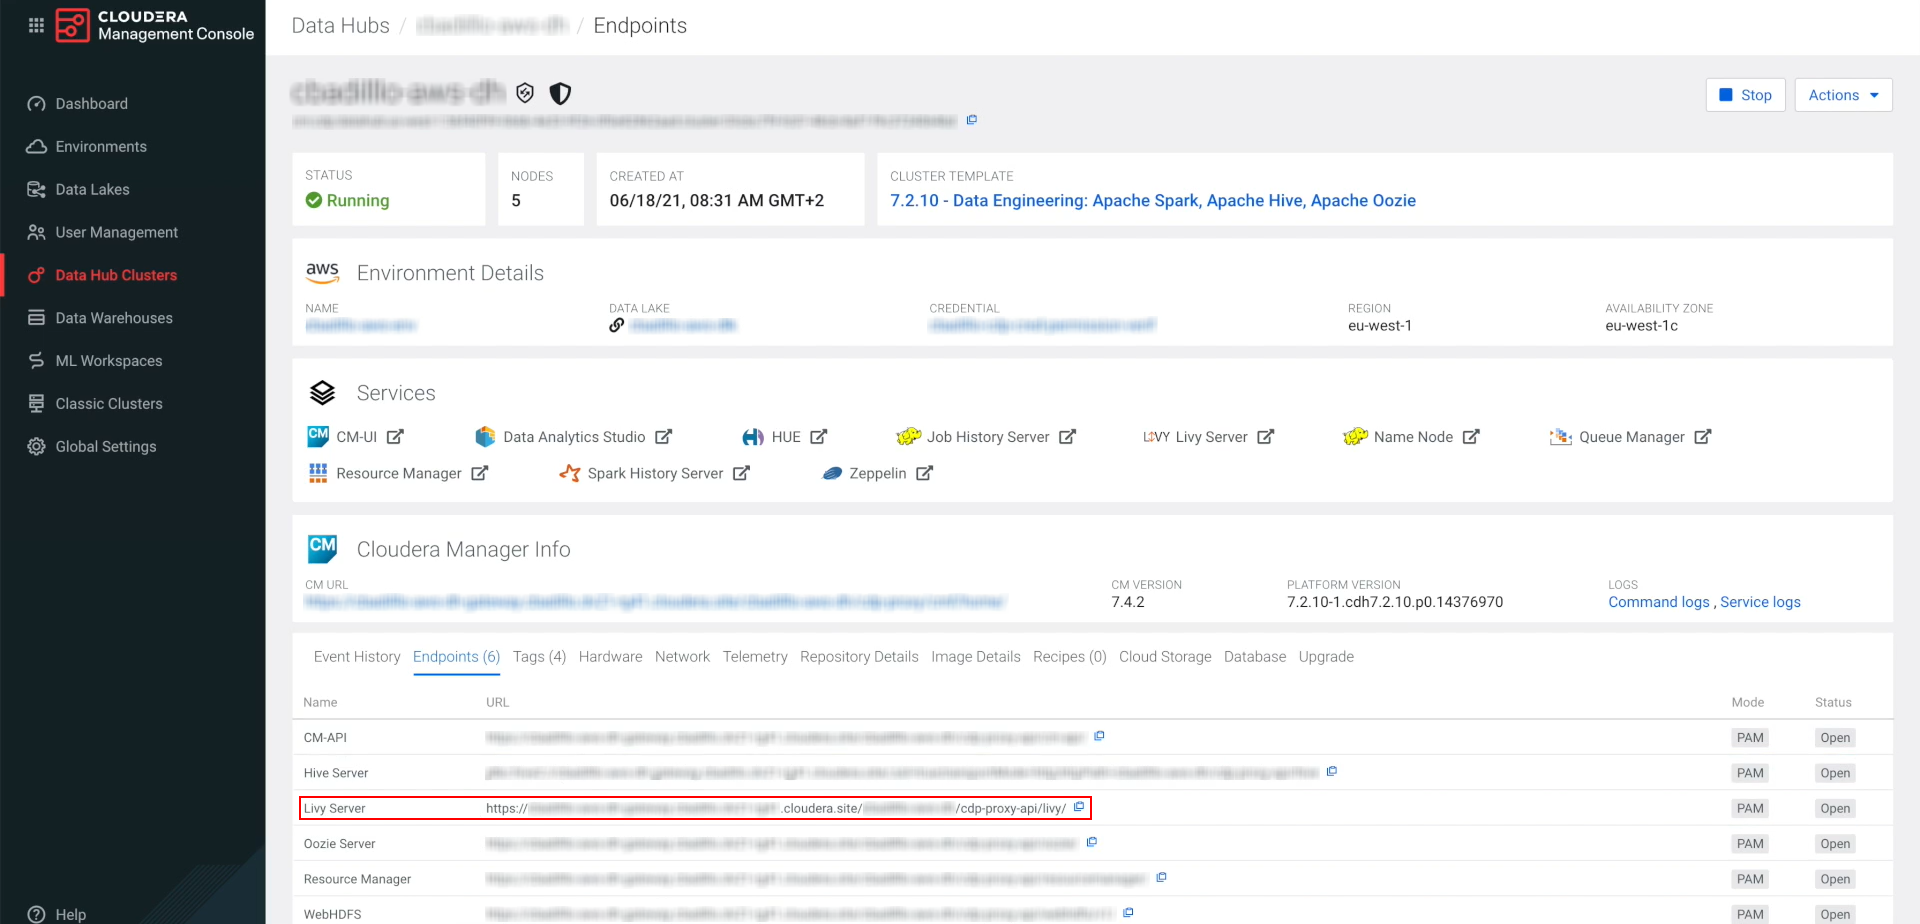Image resolution: width=1920 pixels, height=924 pixels.
Task: Click the black shield icon beside cluster name
Action: point(561,93)
